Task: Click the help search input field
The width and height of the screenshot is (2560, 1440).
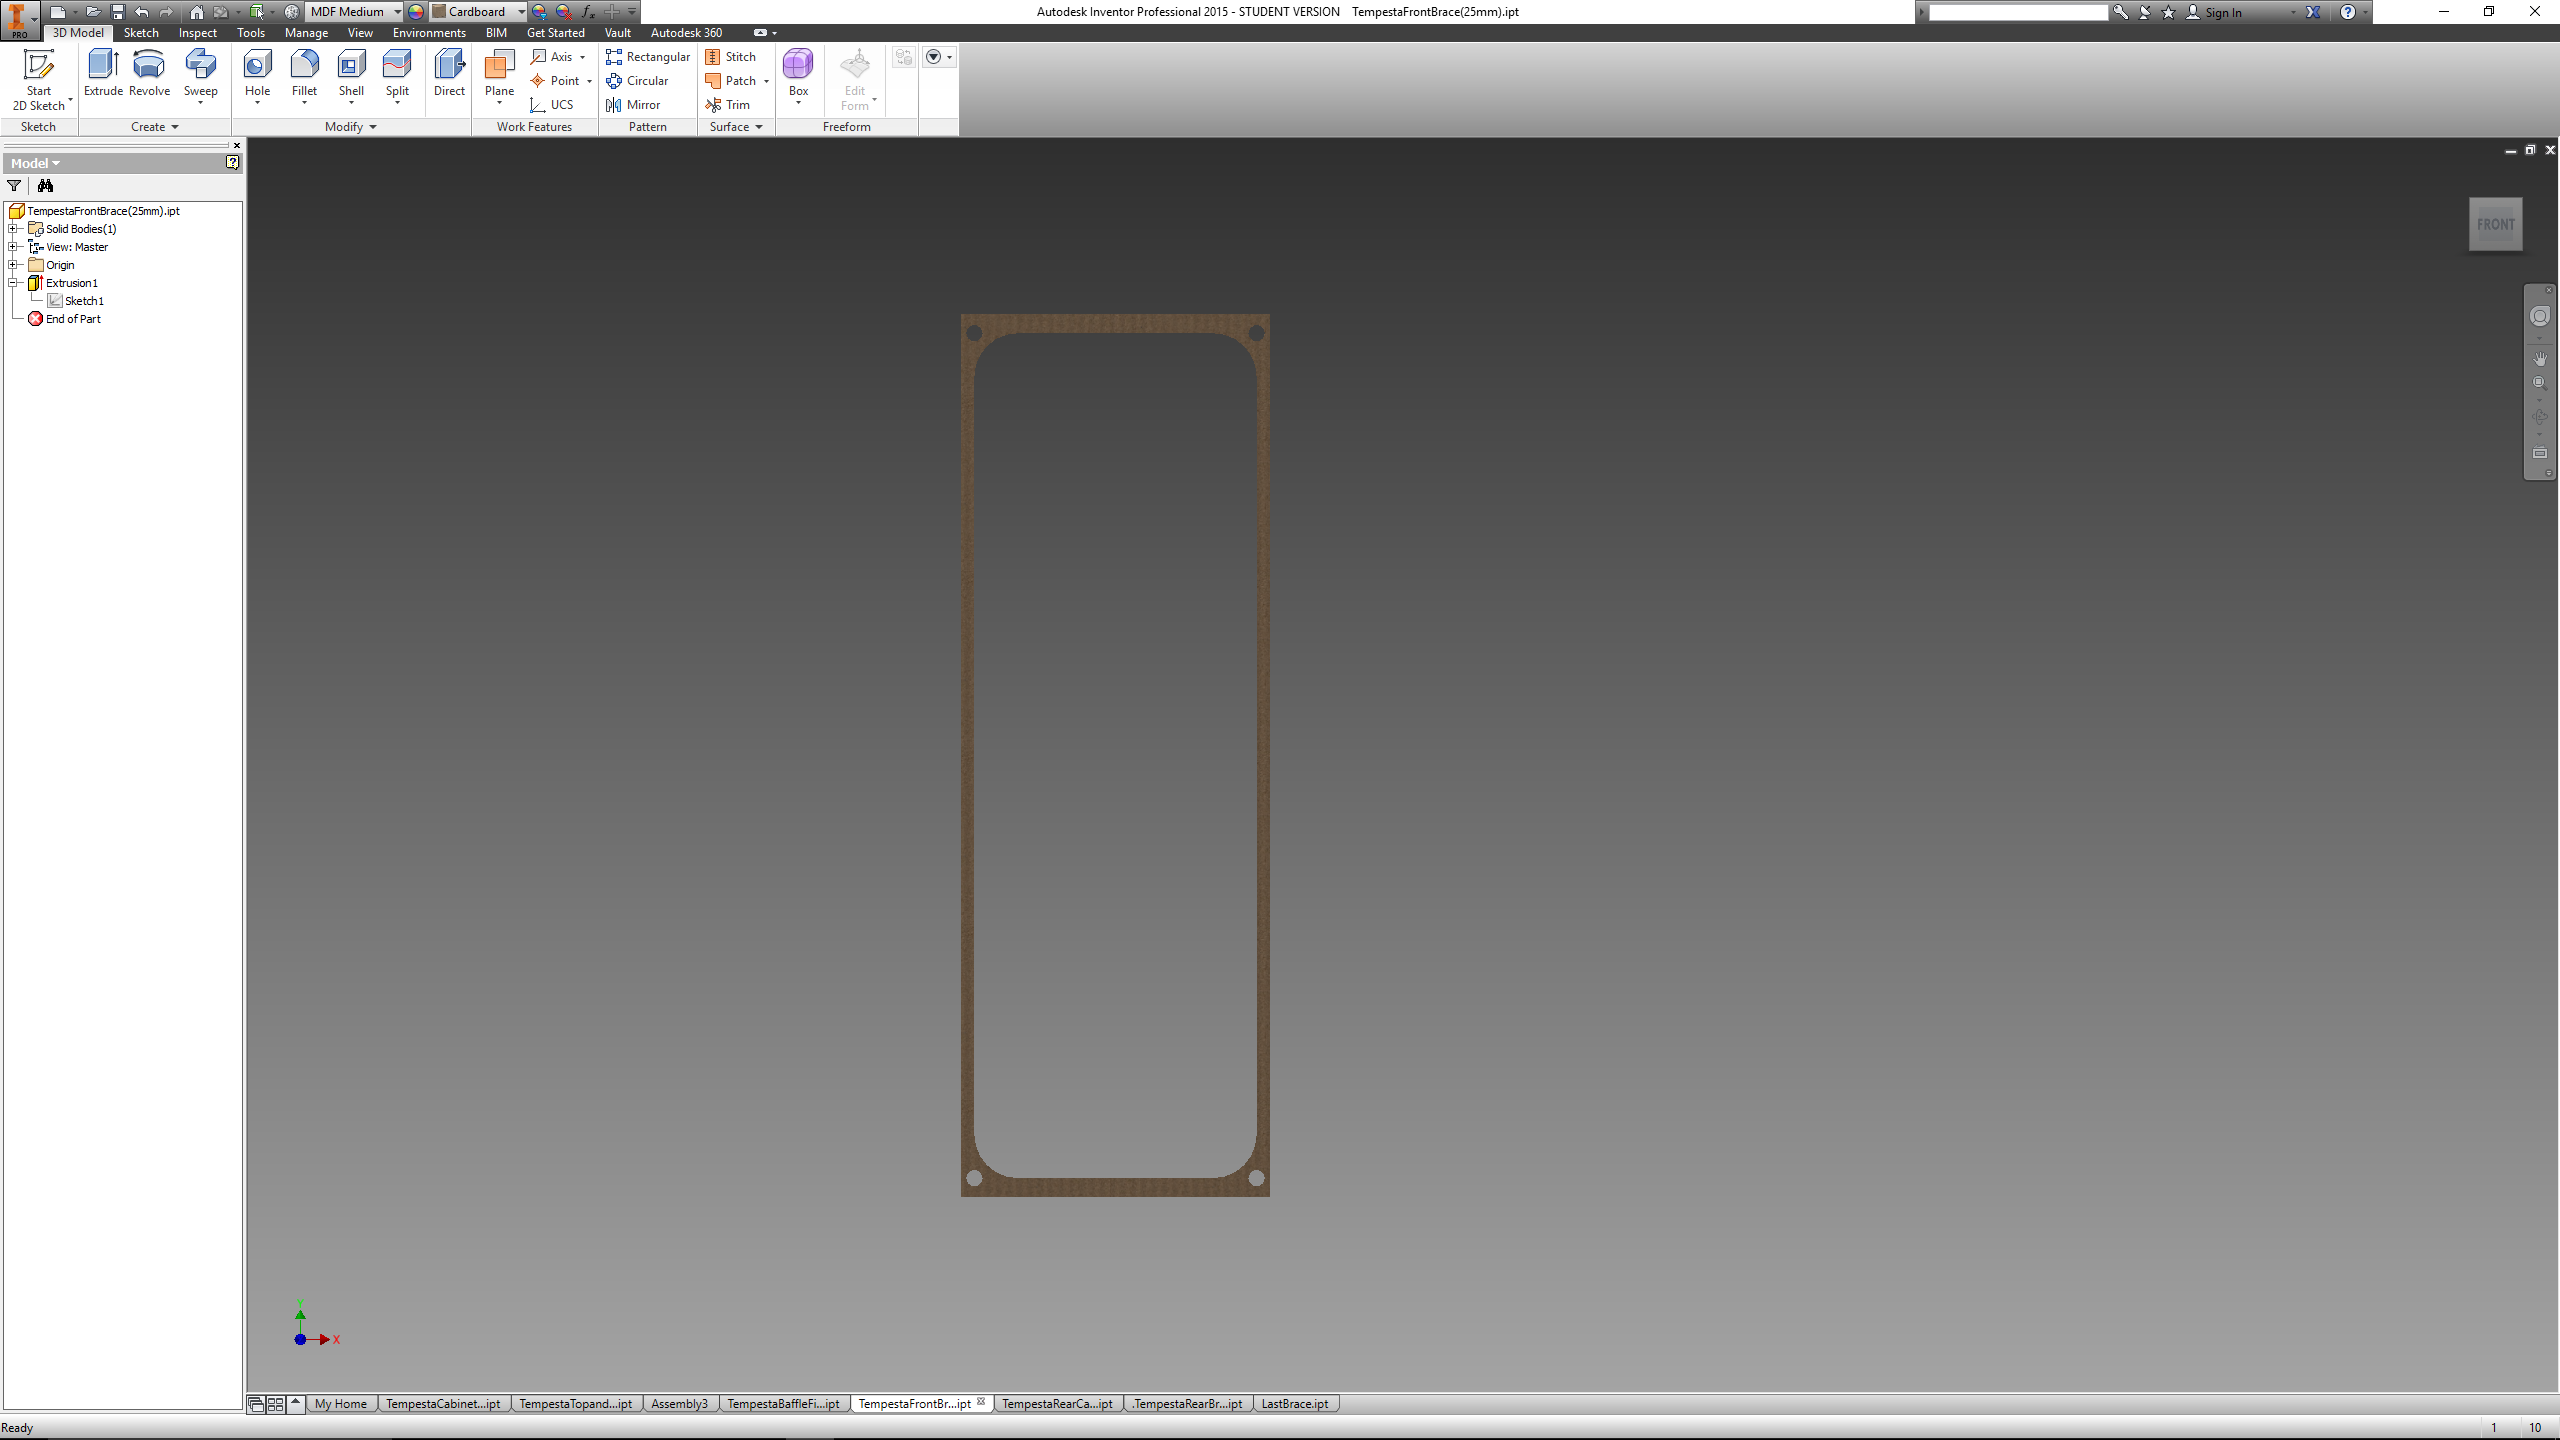Action: coord(2018,12)
